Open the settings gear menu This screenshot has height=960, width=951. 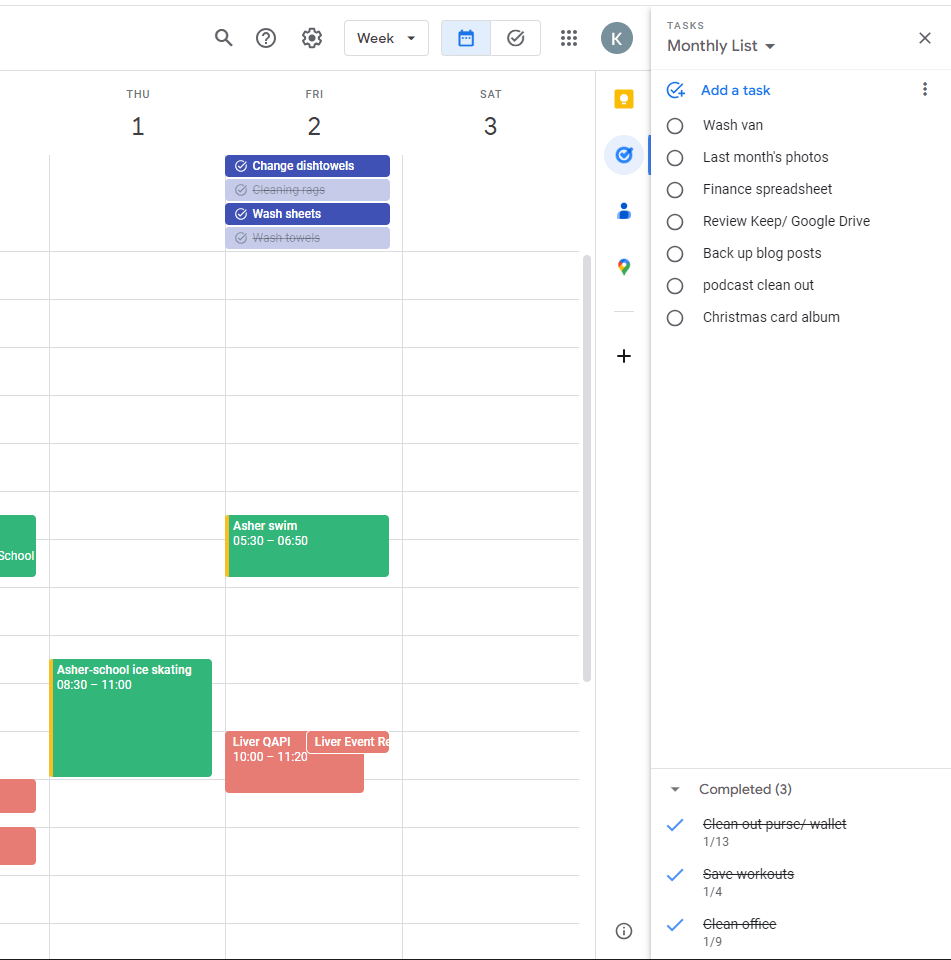click(312, 38)
